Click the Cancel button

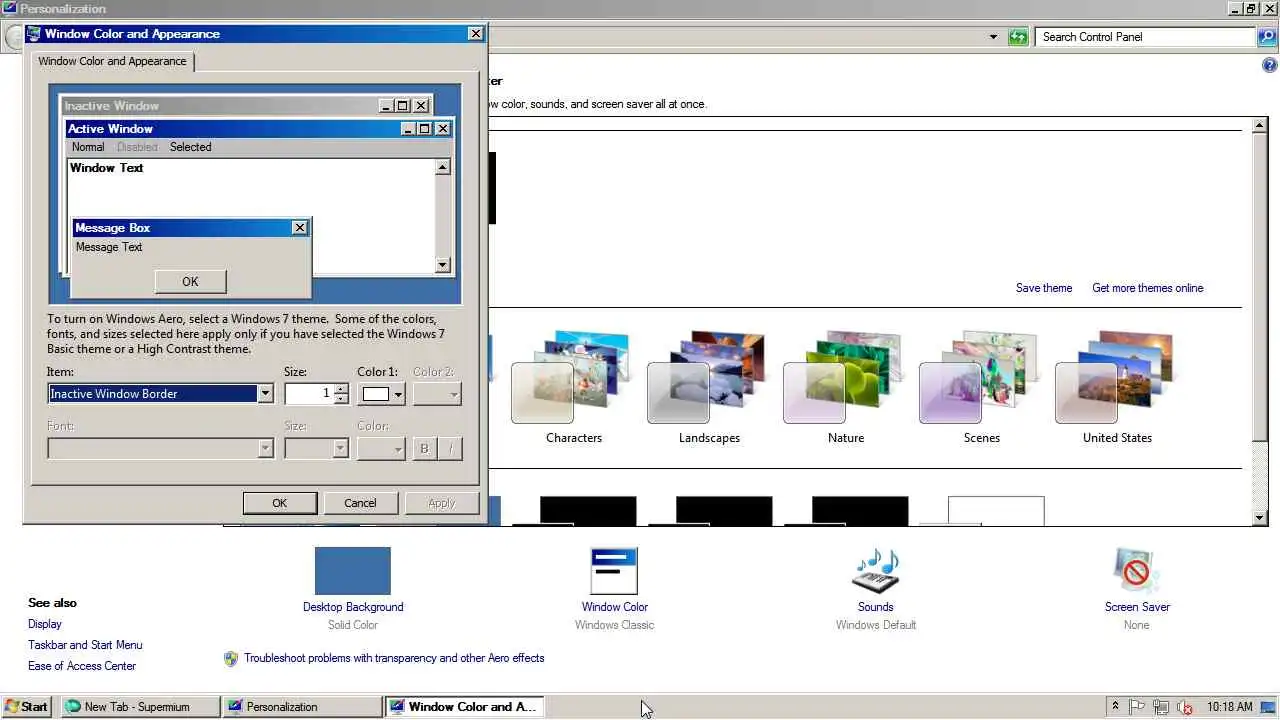pyautogui.click(x=361, y=503)
